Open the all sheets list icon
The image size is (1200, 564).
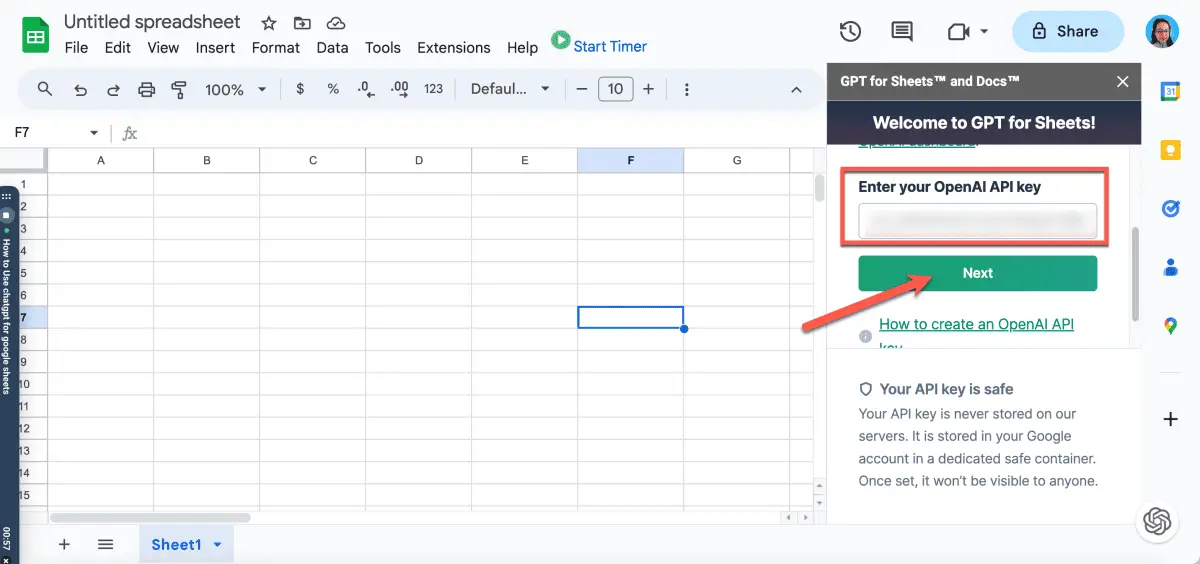[x=105, y=544]
